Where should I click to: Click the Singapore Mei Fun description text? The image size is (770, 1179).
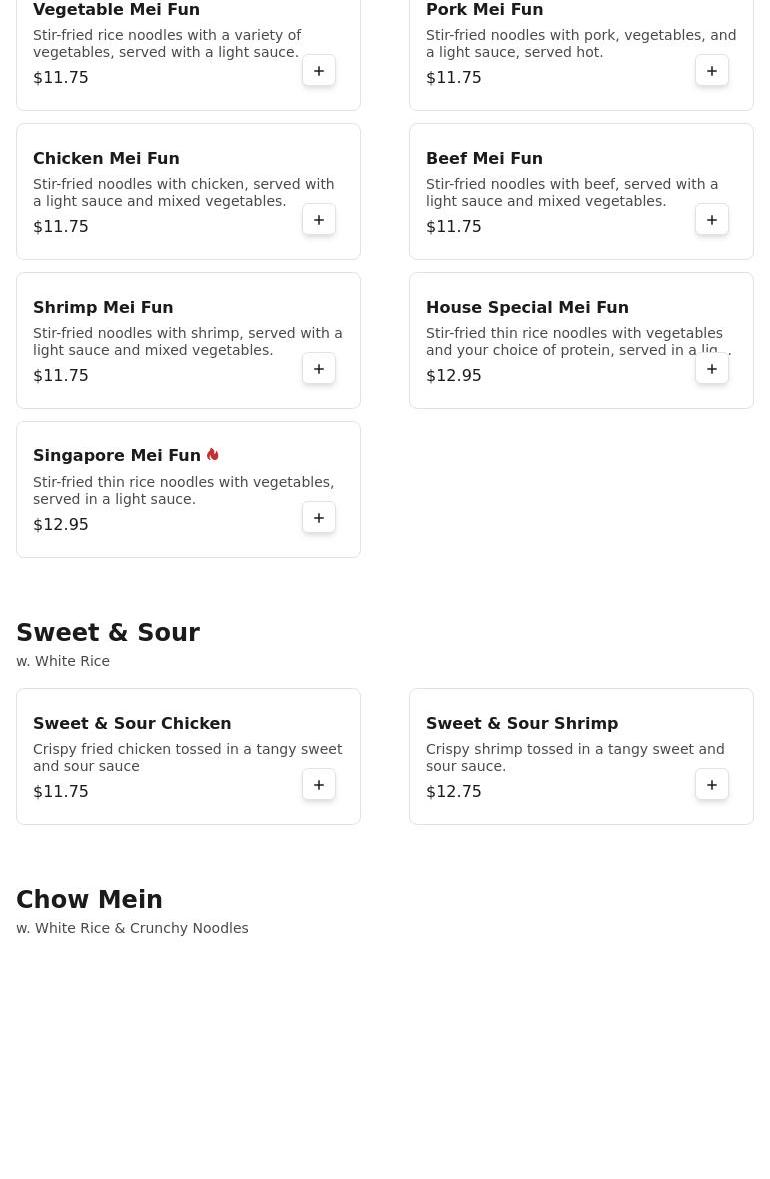[183, 490]
